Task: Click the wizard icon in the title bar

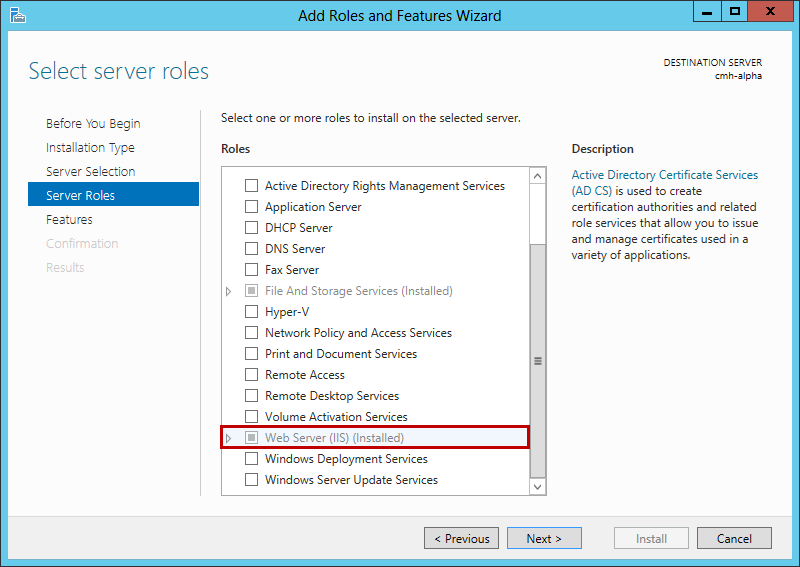Action: coord(16,15)
